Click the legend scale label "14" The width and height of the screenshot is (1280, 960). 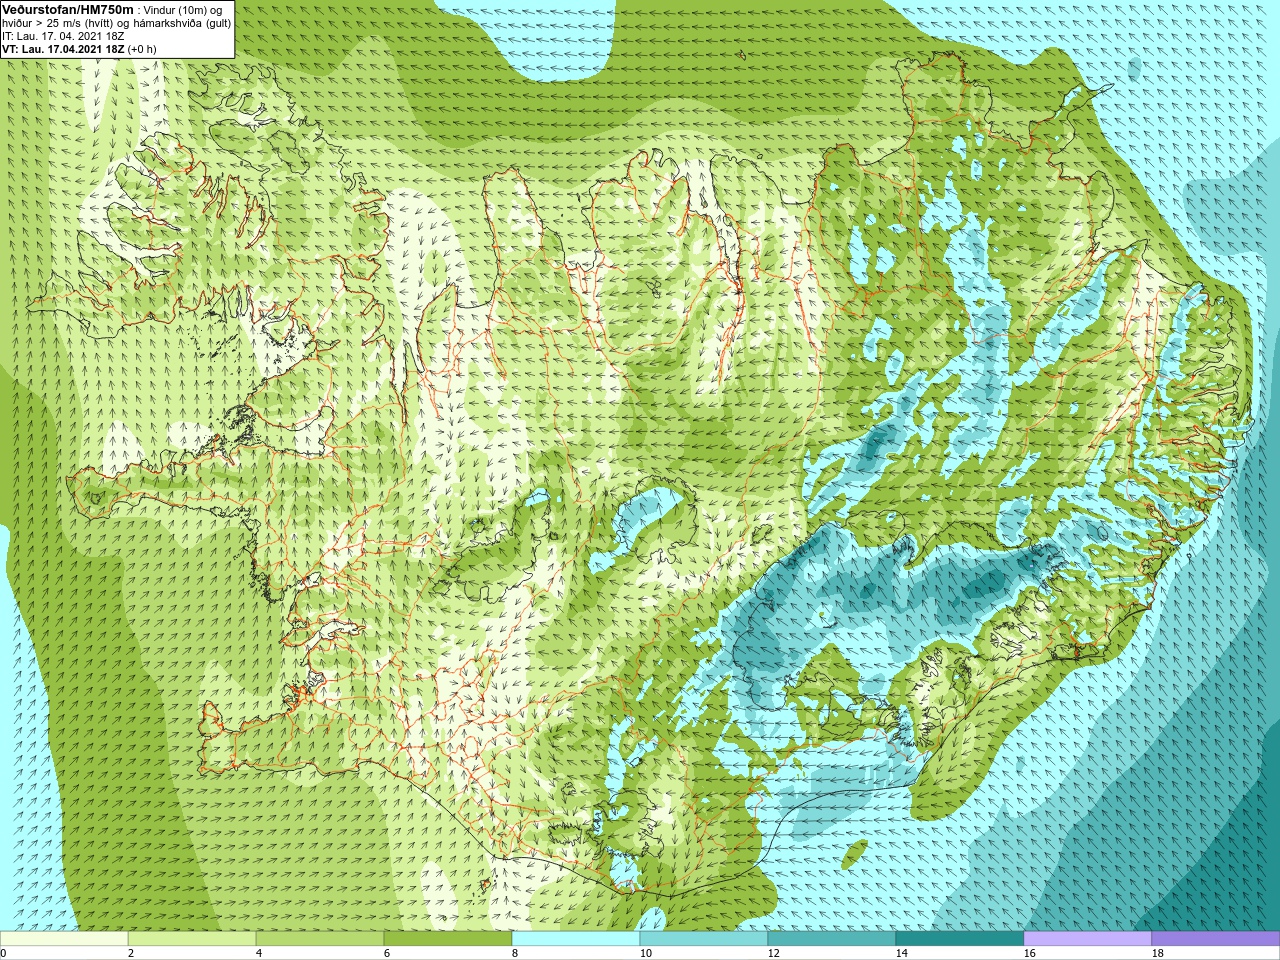(902, 954)
